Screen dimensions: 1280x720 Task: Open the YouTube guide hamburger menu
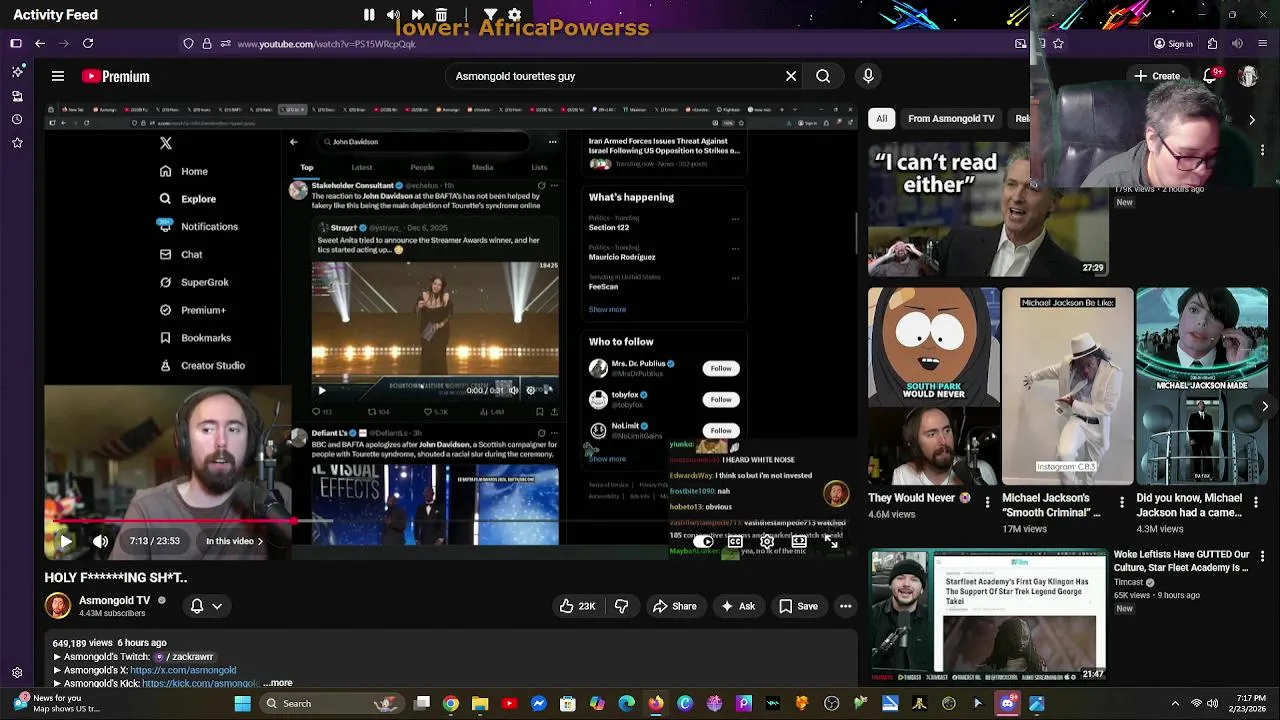point(58,76)
